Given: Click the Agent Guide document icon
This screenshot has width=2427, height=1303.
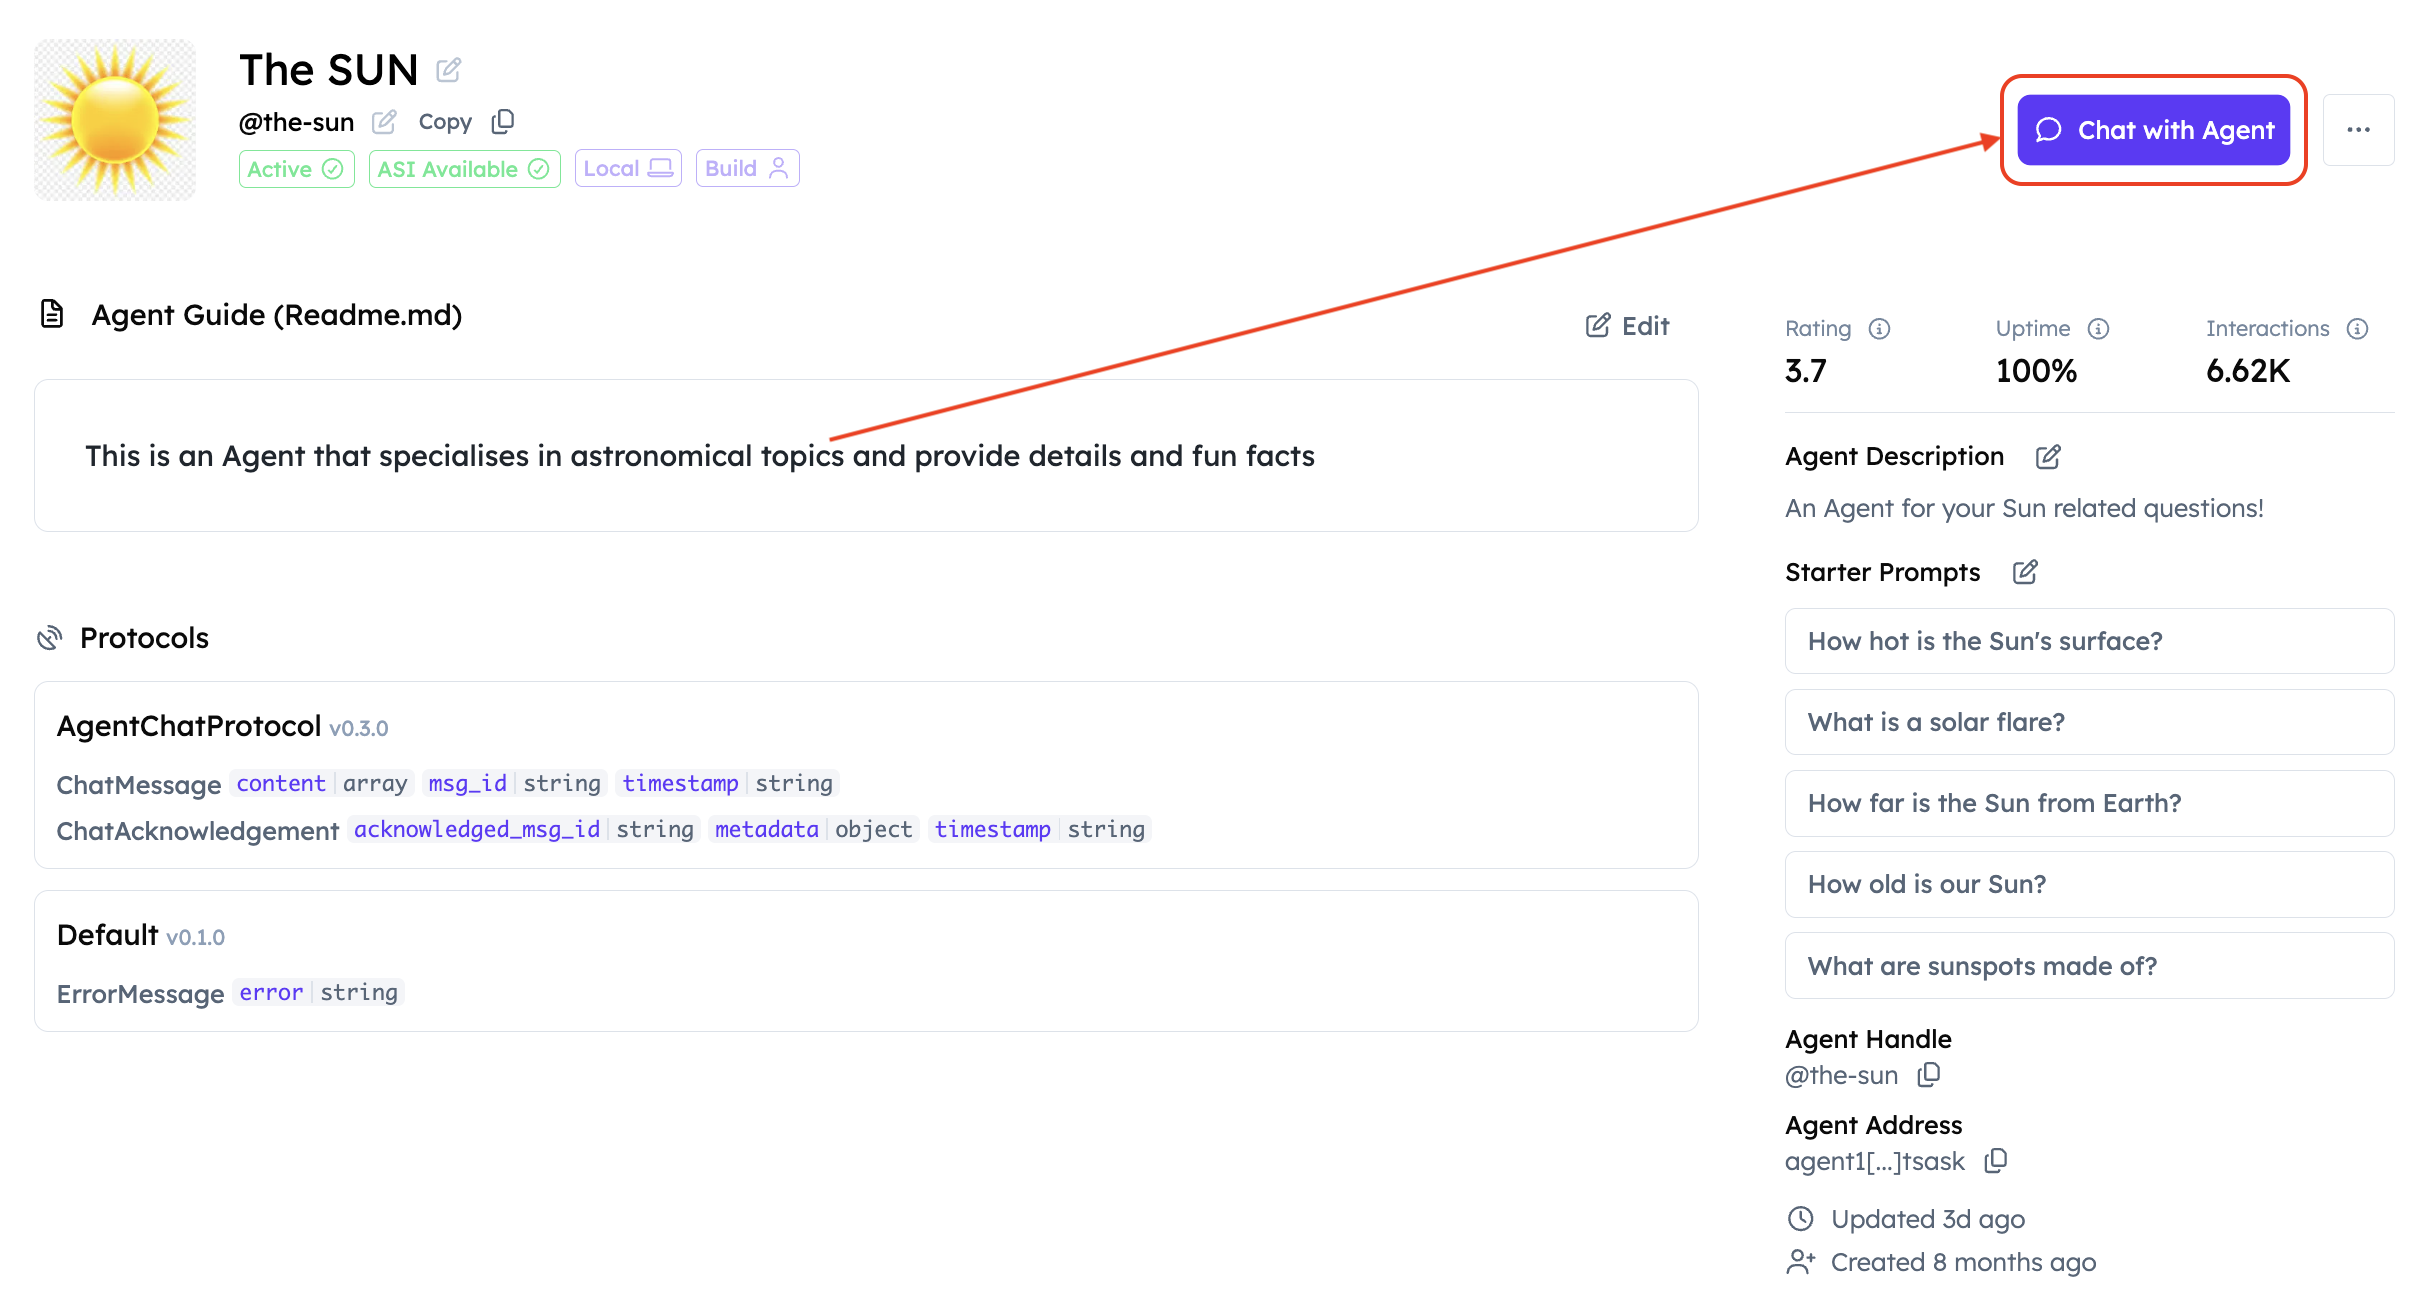Looking at the screenshot, I should (52, 314).
